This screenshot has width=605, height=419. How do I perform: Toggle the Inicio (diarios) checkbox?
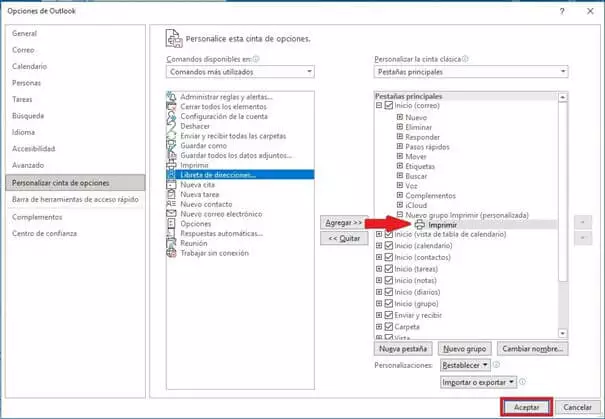point(389,292)
